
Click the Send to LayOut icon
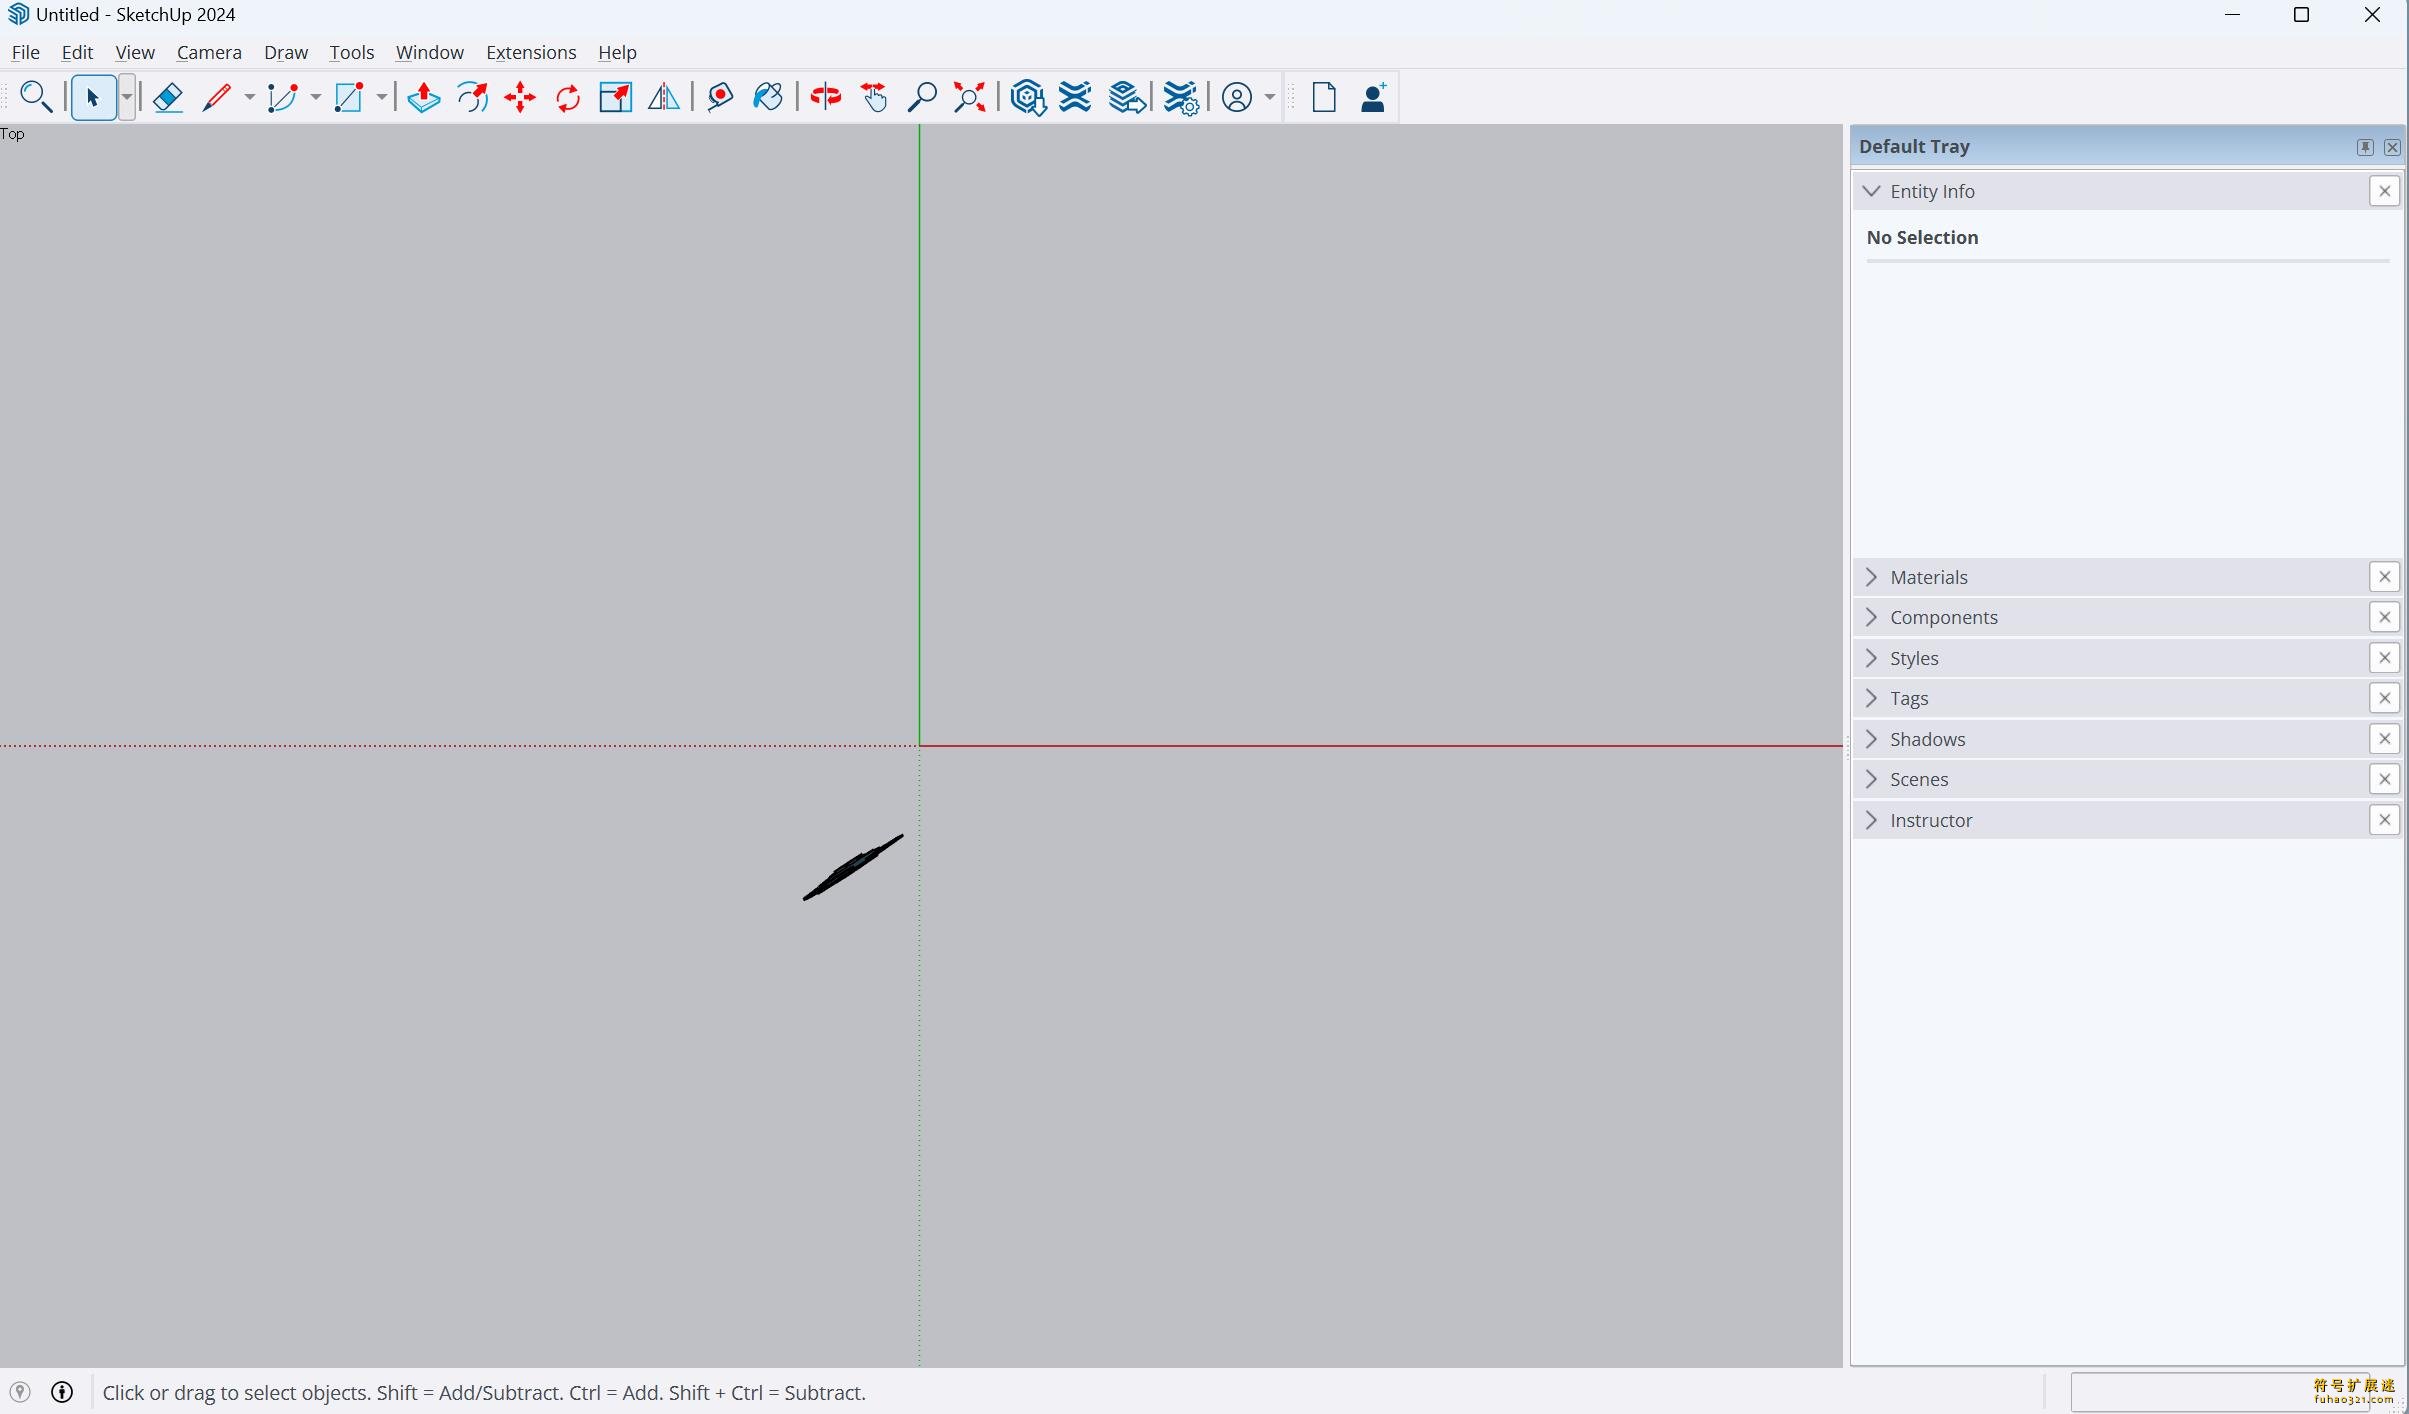point(1127,97)
